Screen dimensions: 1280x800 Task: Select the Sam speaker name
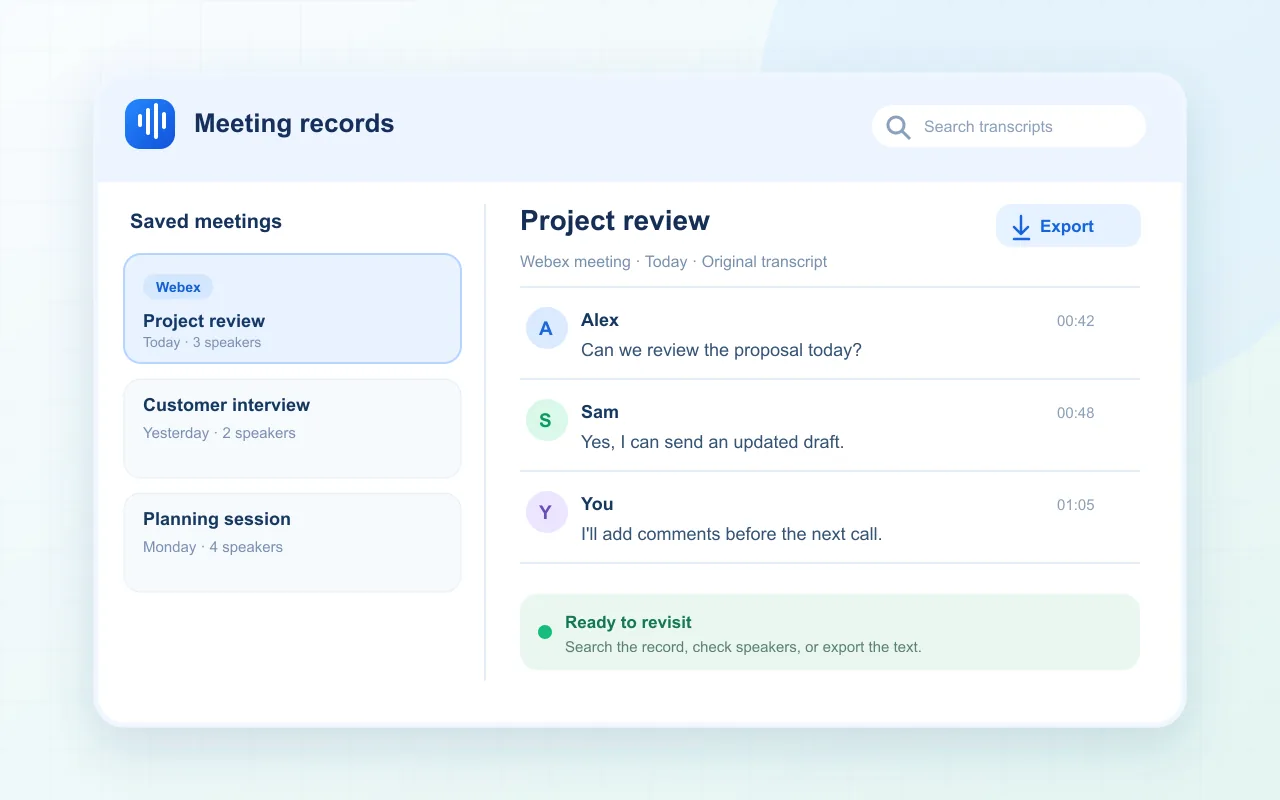tap(600, 412)
